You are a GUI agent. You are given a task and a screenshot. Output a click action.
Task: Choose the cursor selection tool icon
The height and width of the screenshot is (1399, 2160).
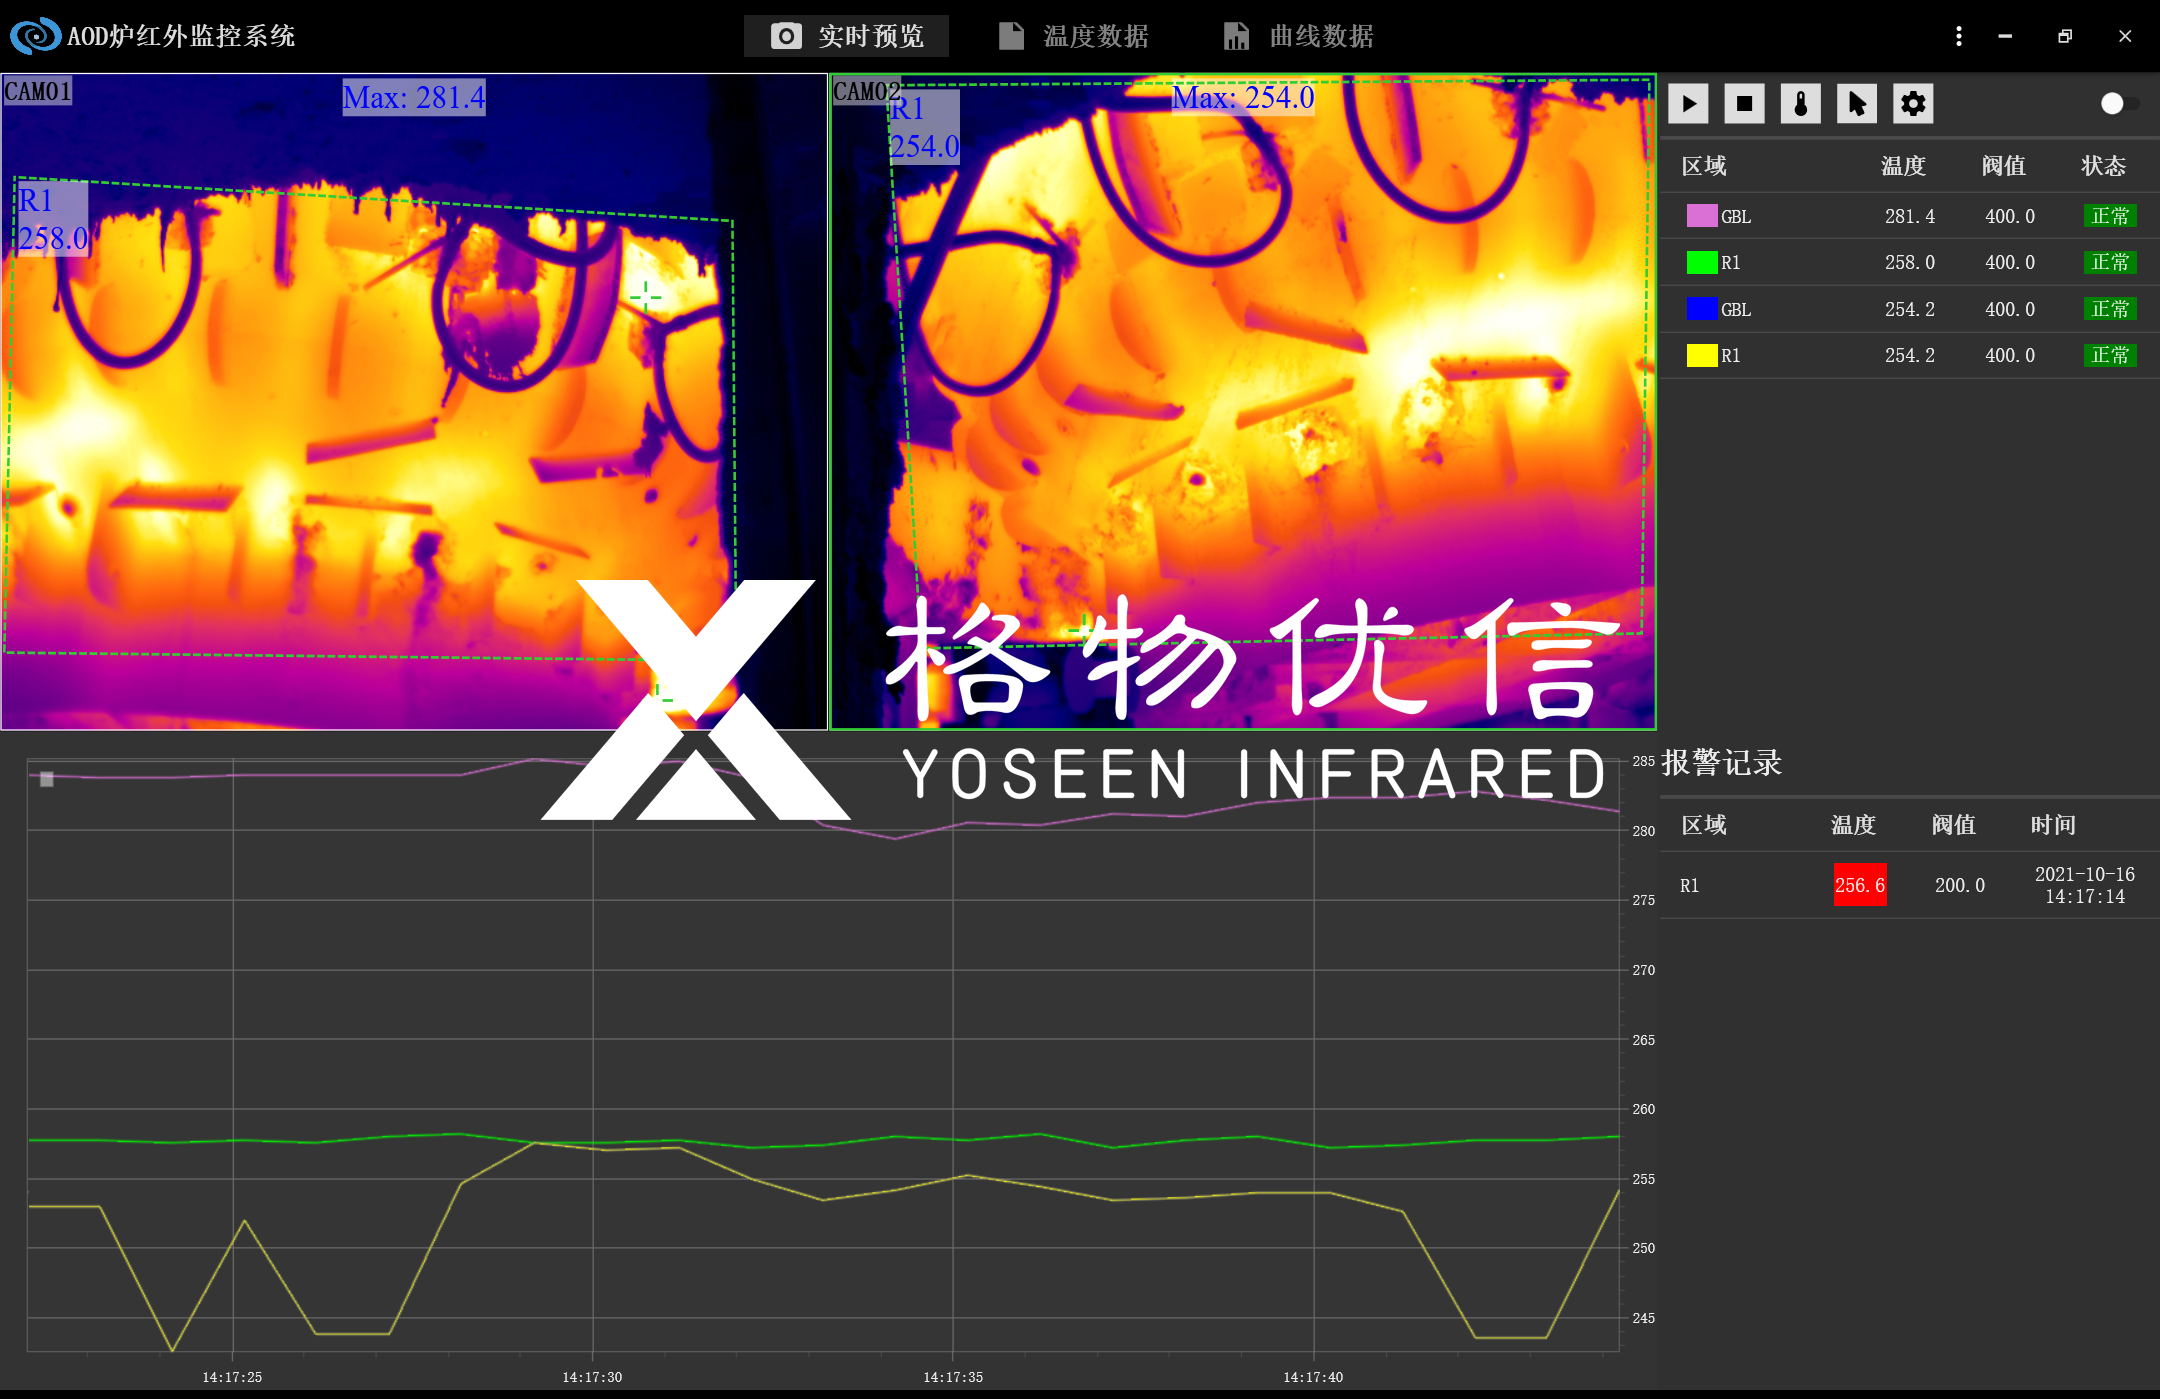1857,103
